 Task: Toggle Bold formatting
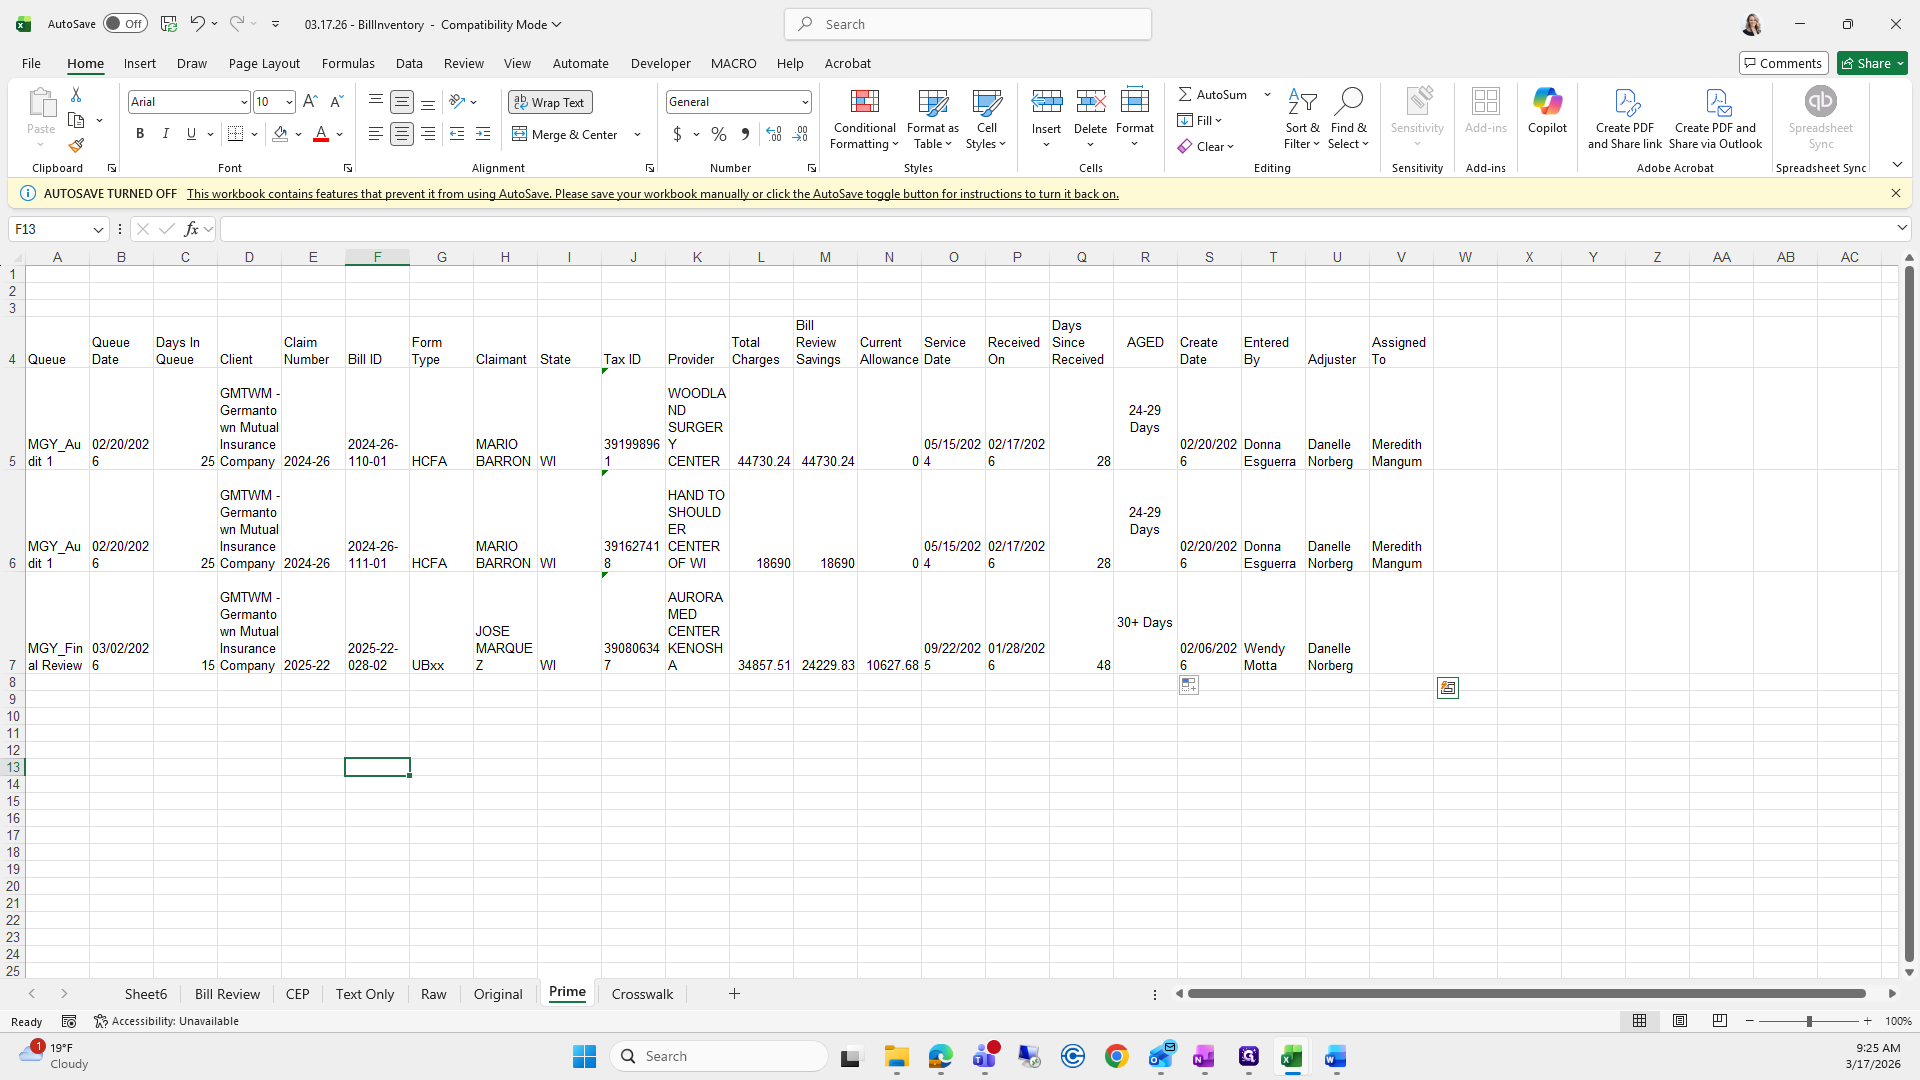click(x=140, y=134)
